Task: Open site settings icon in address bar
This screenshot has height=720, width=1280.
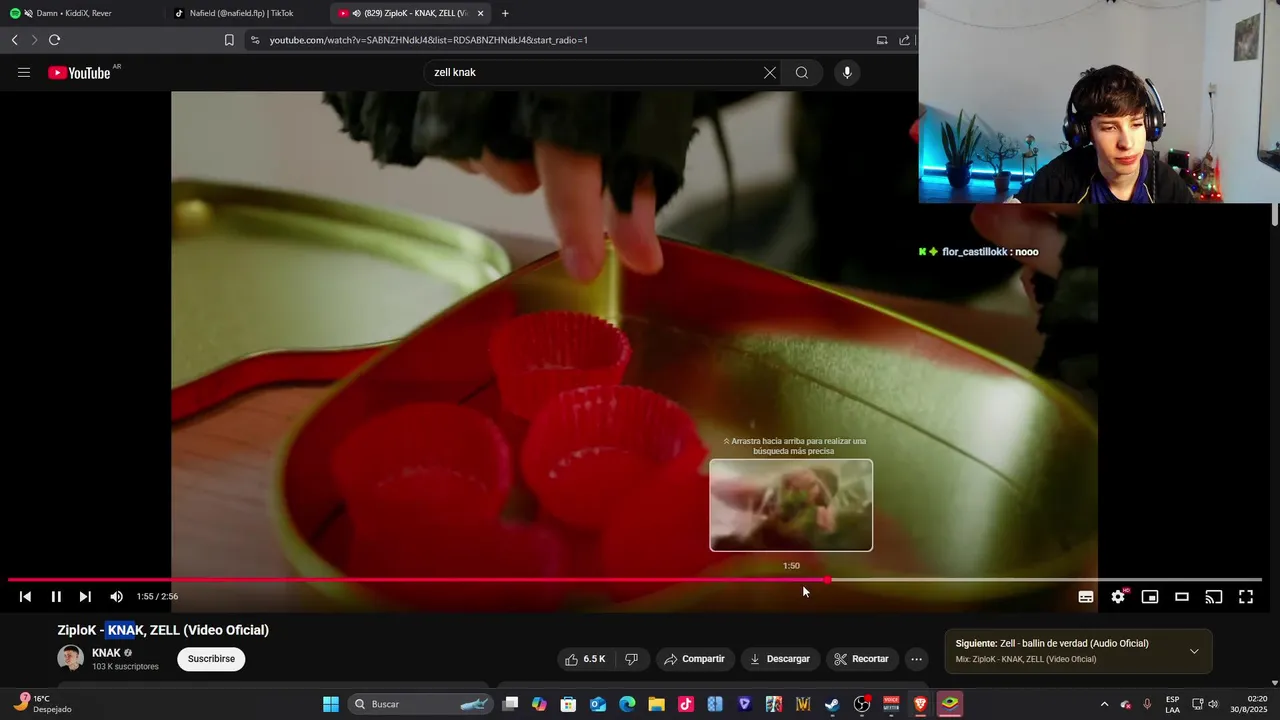Action: [x=255, y=40]
